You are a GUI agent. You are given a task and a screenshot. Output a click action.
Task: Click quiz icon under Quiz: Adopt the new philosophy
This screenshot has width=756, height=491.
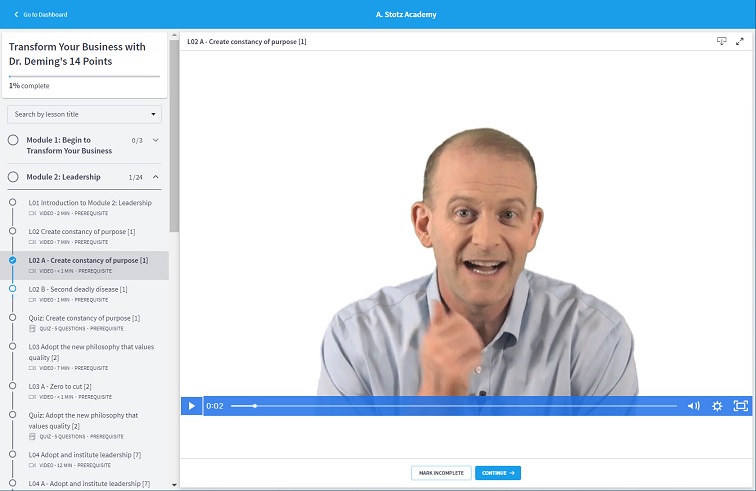tap(32, 436)
